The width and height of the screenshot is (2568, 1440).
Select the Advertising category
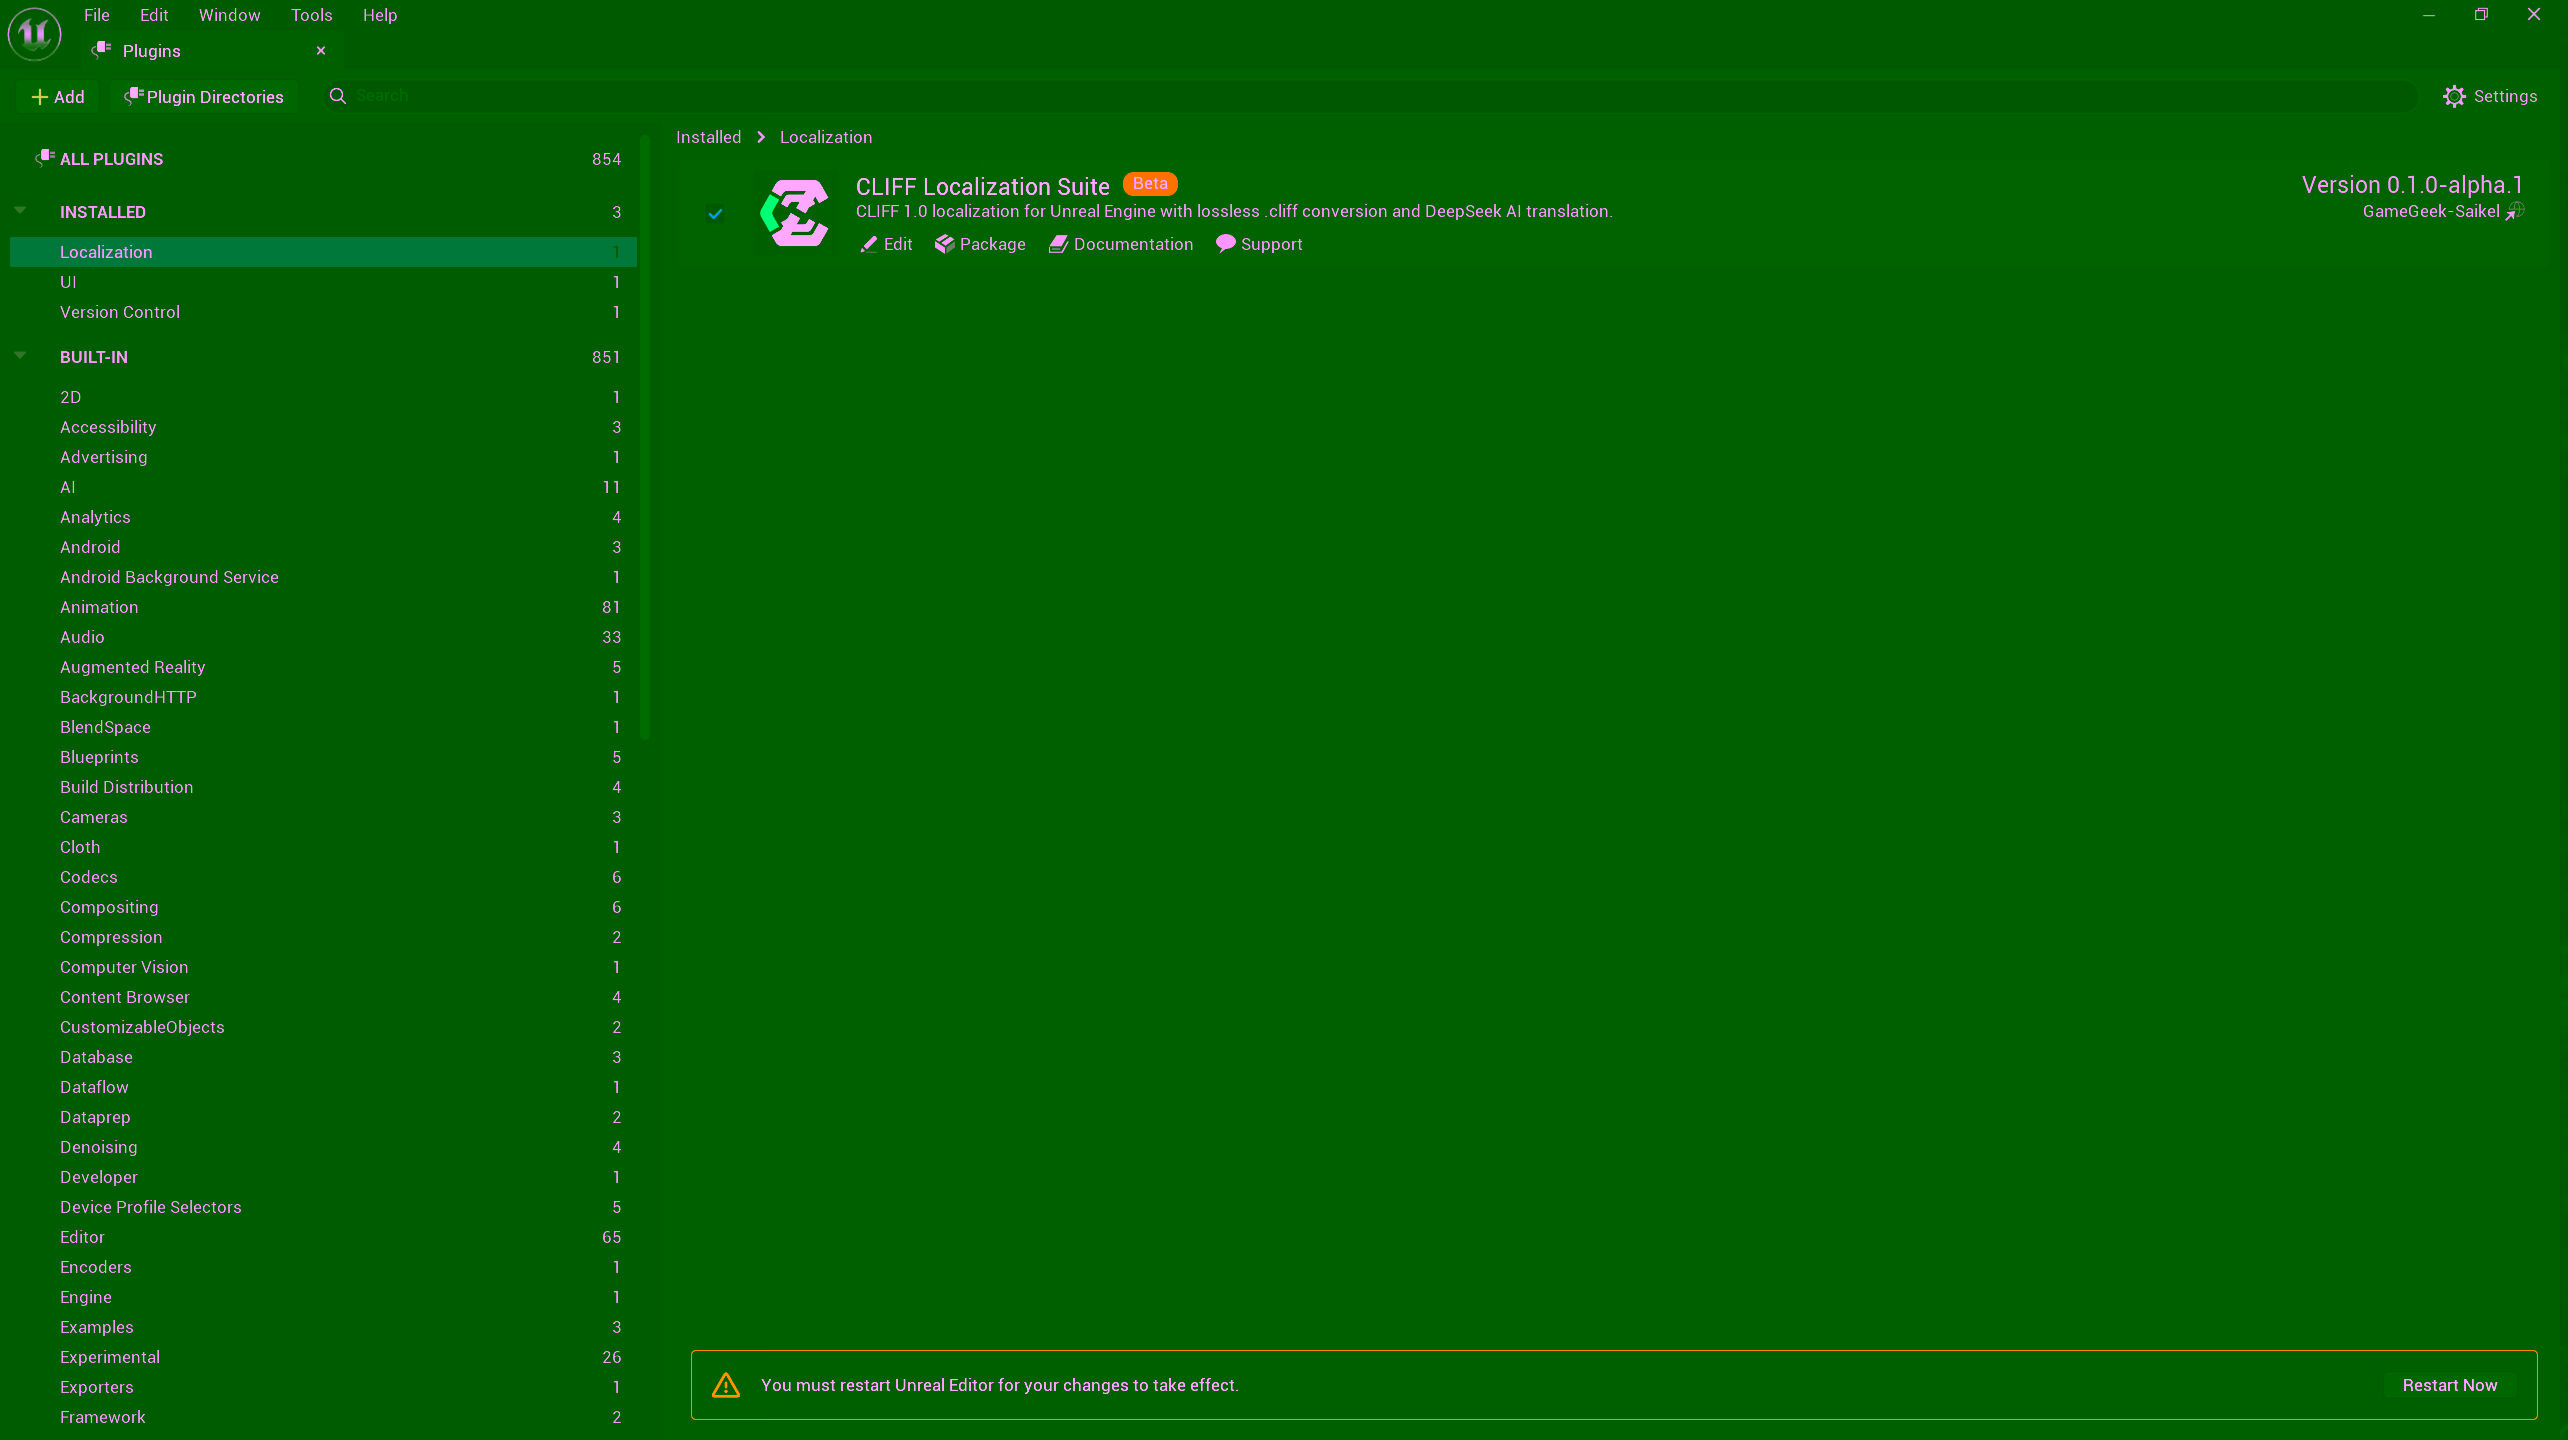click(x=323, y=457)
